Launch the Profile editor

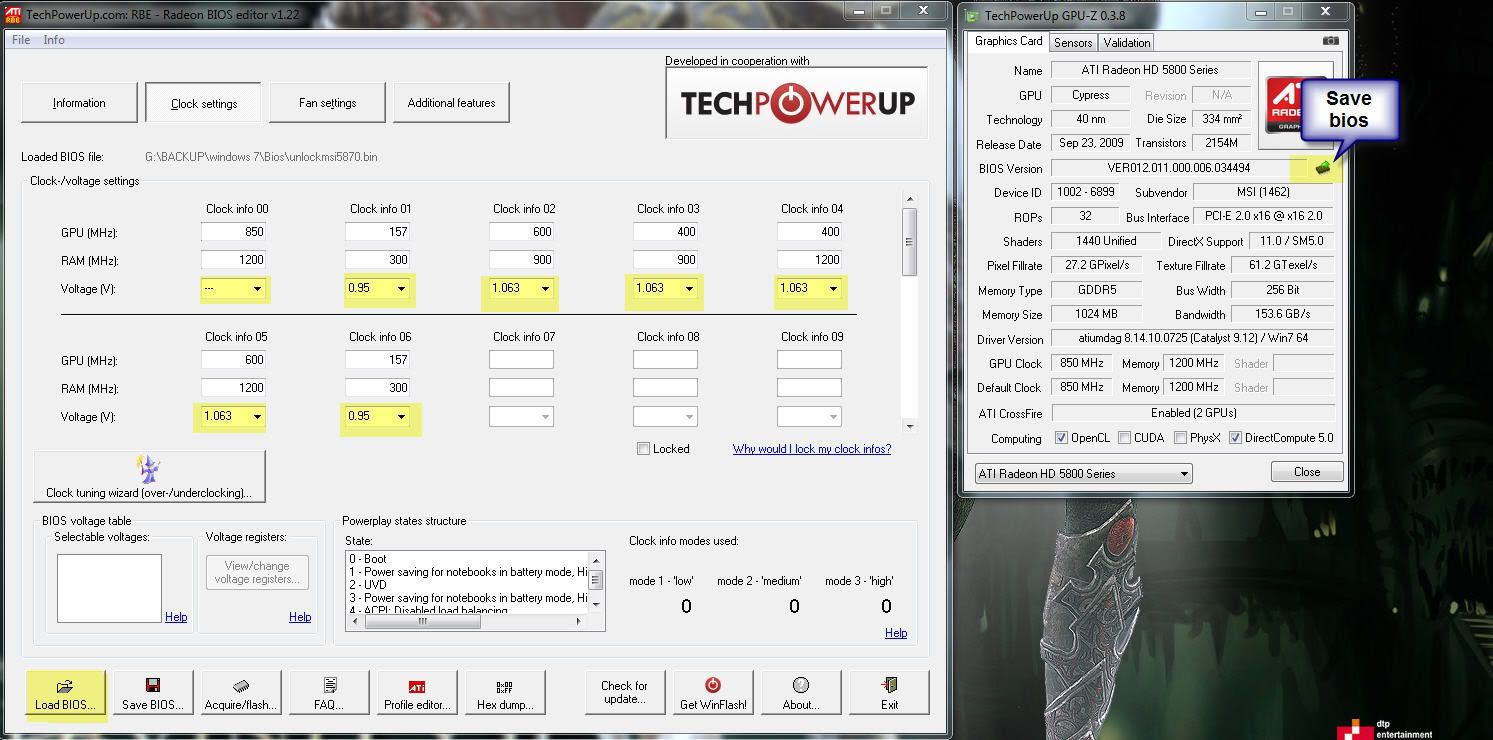[x=417, y=692]
